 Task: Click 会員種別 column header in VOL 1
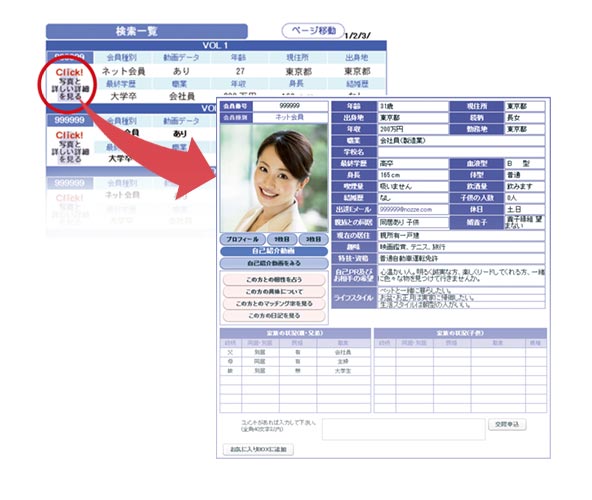pyautogui.click(x=122, y=58)
